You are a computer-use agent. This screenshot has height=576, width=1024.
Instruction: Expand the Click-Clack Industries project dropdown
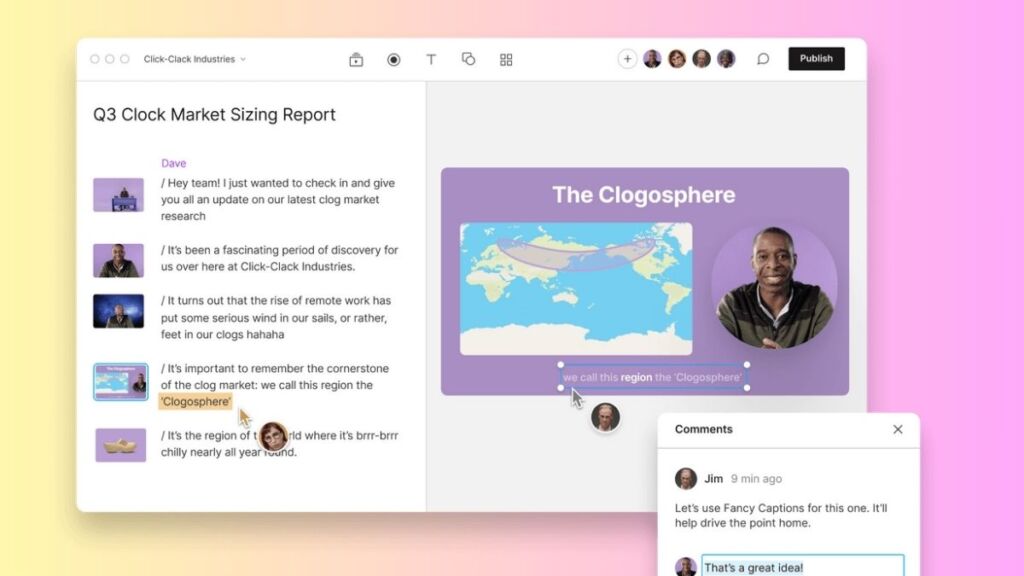point(196,59)
